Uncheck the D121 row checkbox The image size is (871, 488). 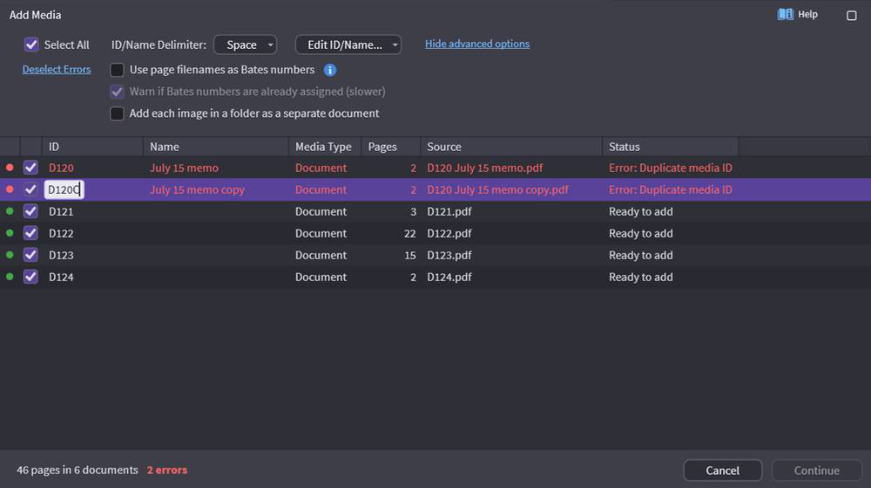[x=31, y=212]
